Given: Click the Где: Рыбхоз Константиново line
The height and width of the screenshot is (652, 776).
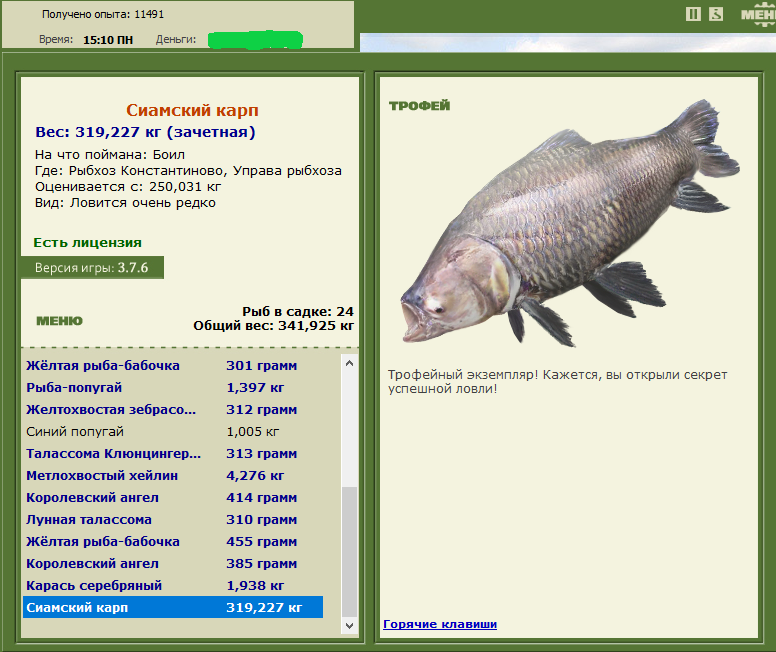Looking at the screenshot, I should click(x=188, y=171).
